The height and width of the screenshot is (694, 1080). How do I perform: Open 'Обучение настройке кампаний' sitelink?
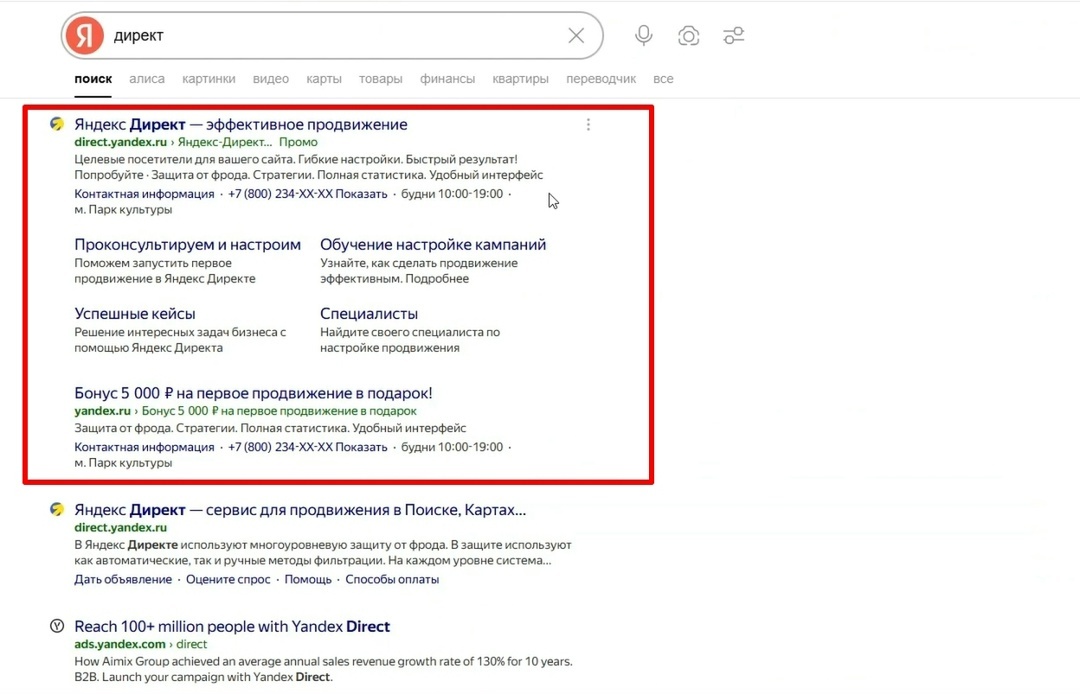tap(433, 244)
